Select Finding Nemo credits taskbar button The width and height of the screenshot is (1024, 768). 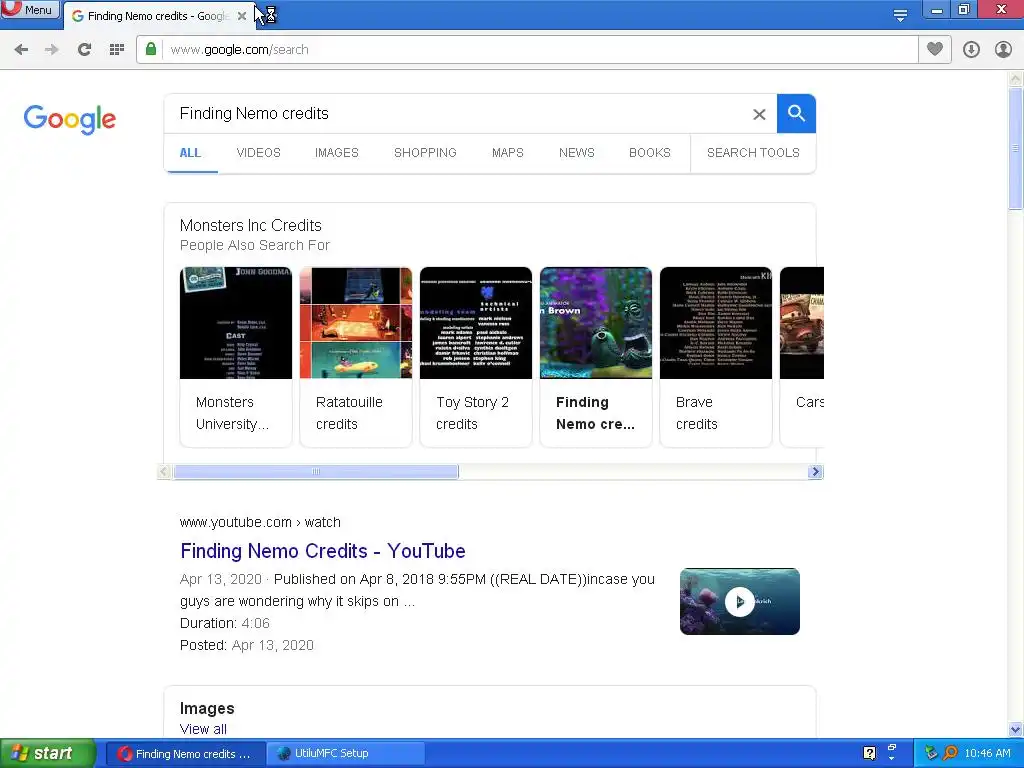coord(185,754)
